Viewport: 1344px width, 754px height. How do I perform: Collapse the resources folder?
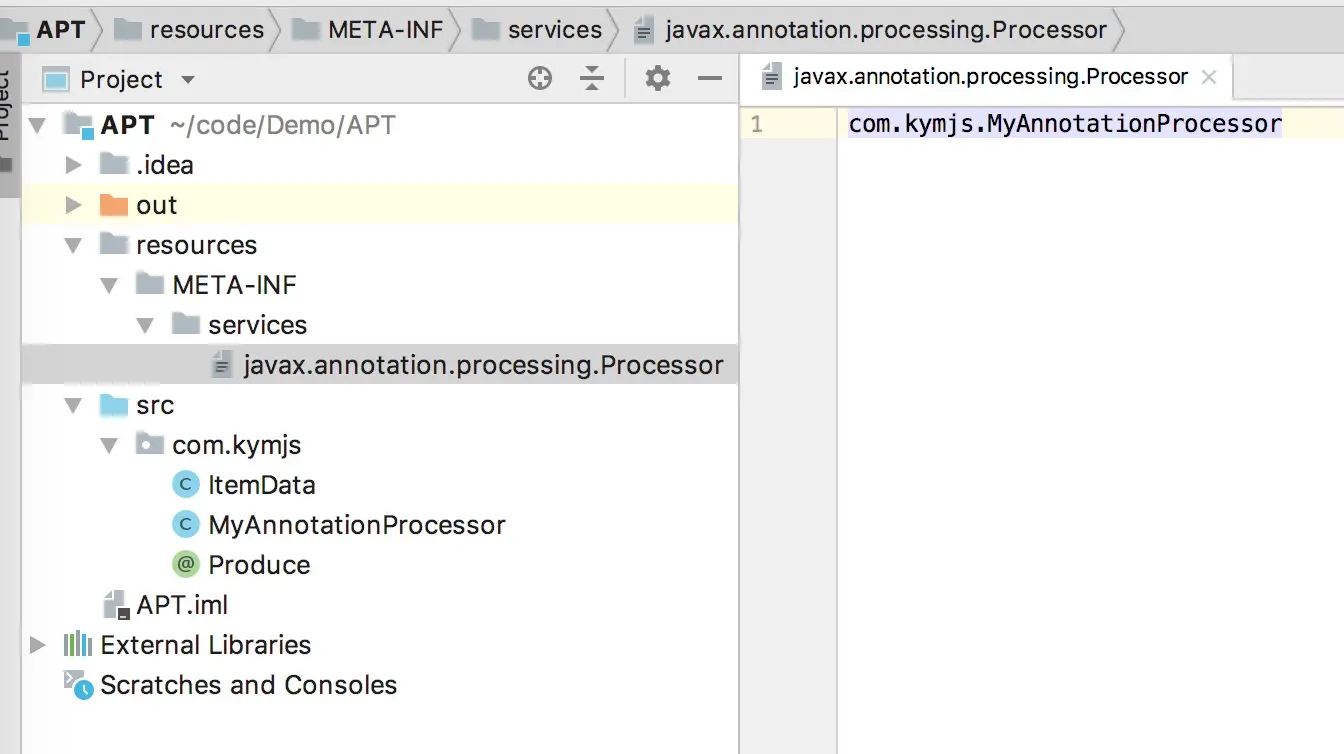(x=73, y=245)
